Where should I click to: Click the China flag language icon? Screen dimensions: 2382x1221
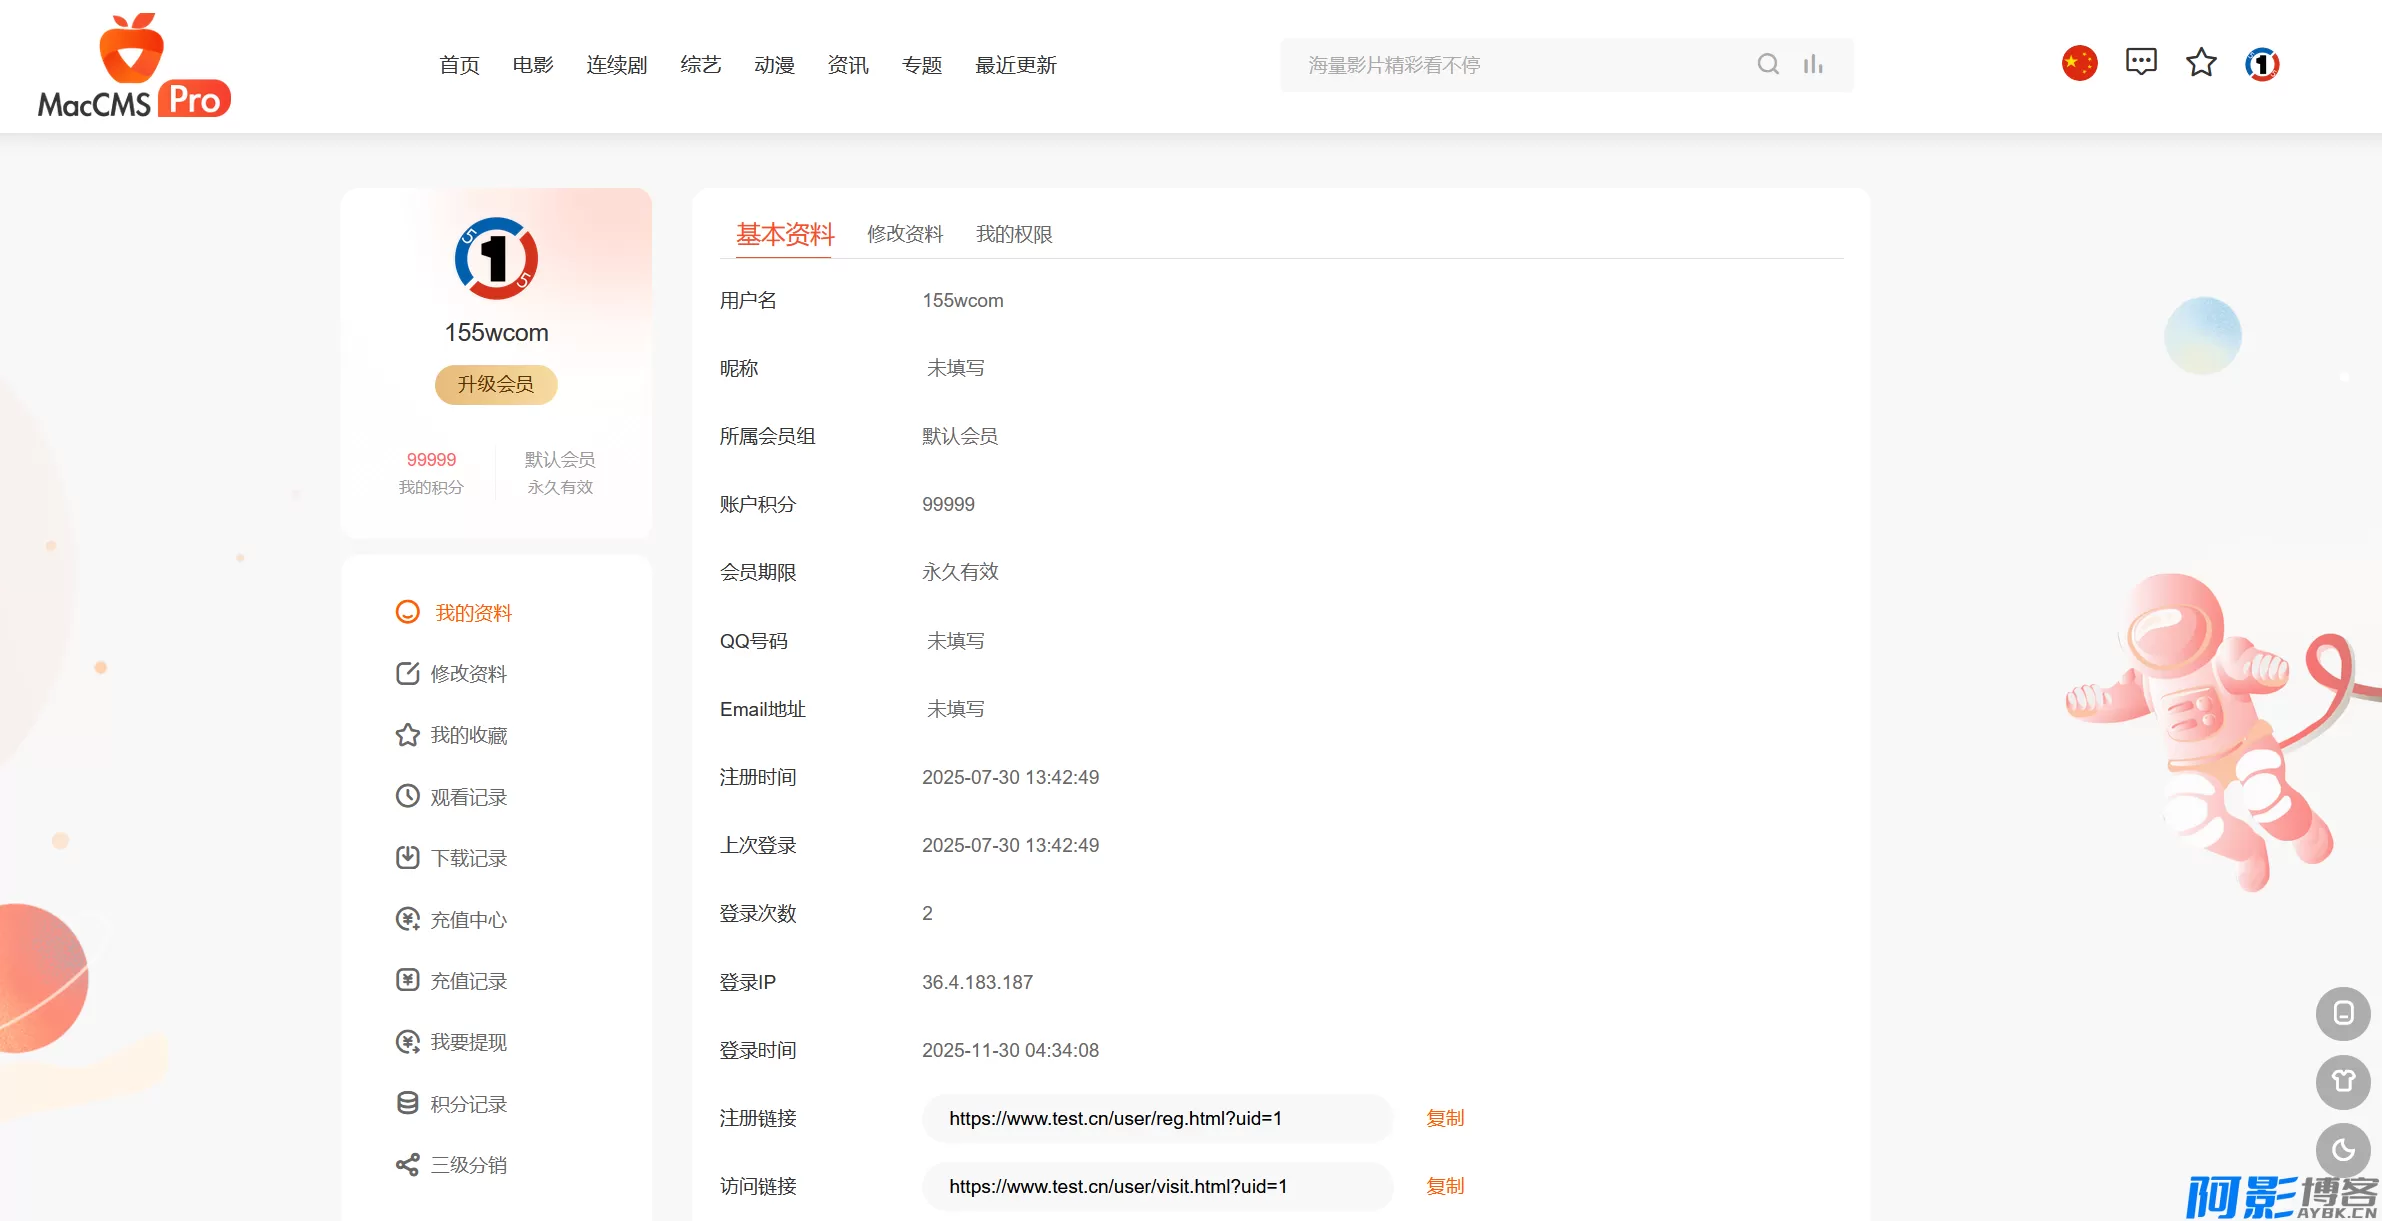click(2079, 64)
